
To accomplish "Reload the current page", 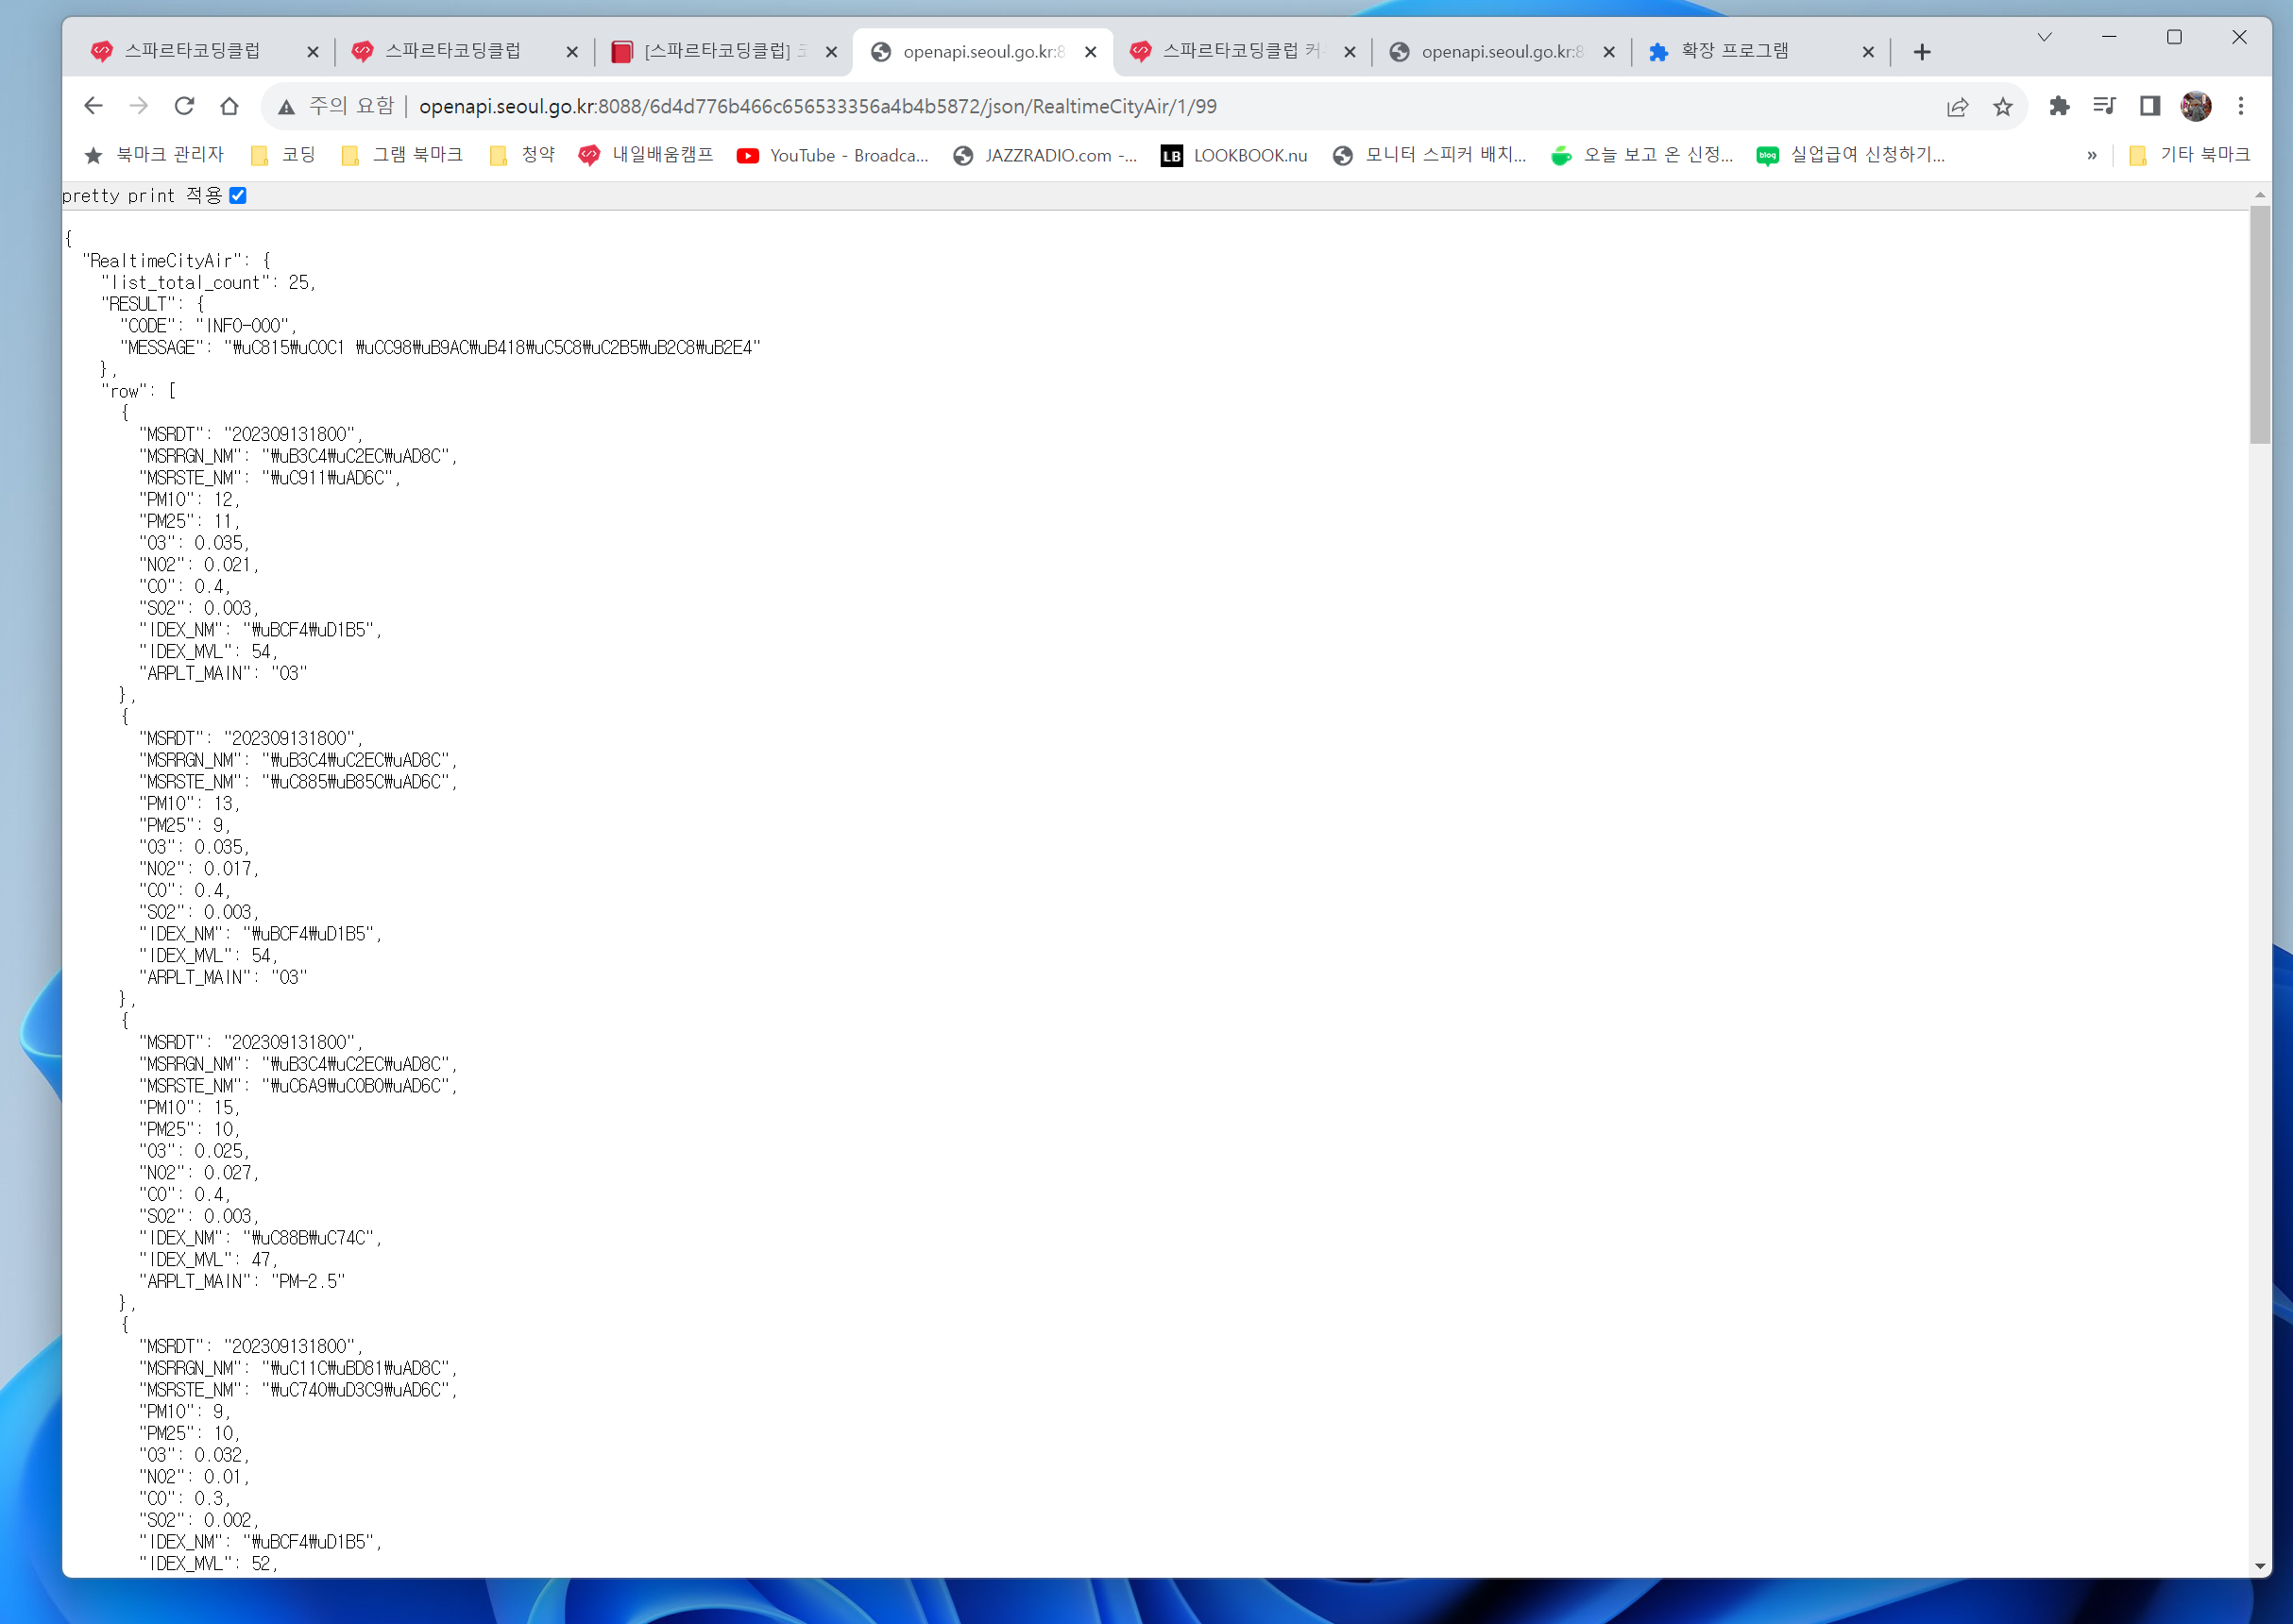I will click(184, 106).
